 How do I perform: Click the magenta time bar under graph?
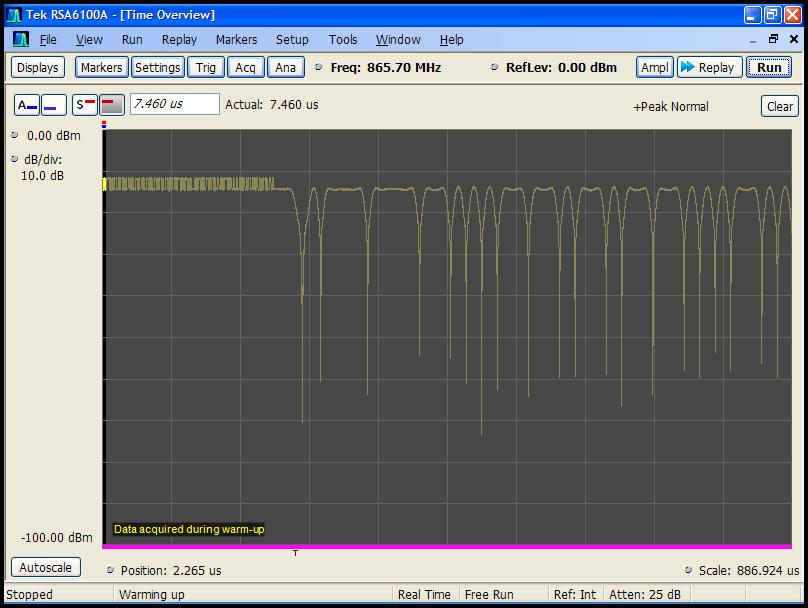[x=447, y=546]
